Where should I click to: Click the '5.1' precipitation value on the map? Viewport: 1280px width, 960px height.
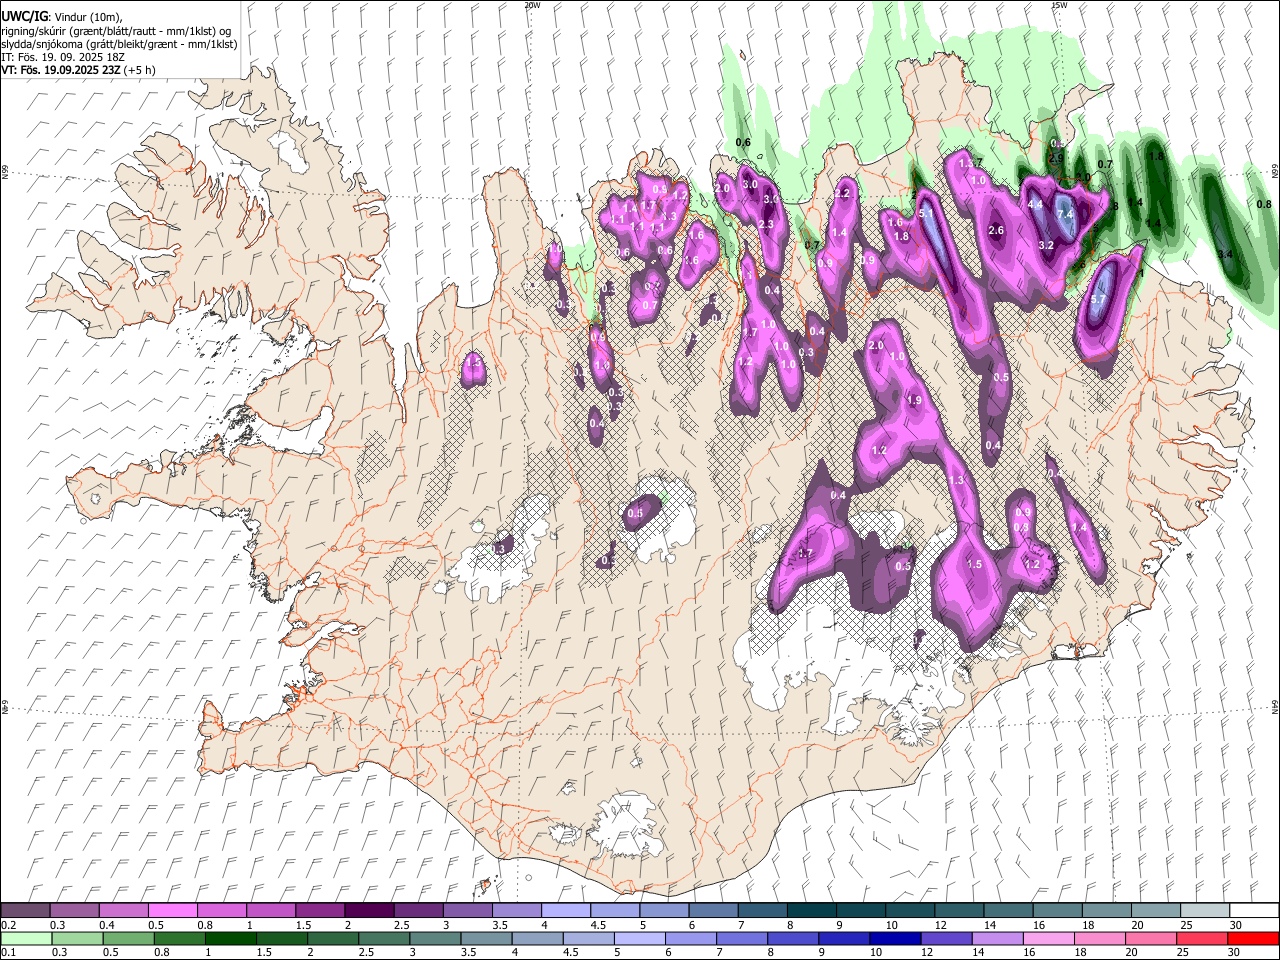[926, 213]
